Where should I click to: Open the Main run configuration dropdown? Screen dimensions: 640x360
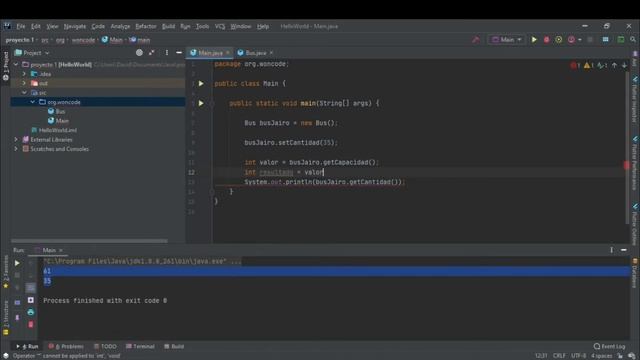pos(507,40)
